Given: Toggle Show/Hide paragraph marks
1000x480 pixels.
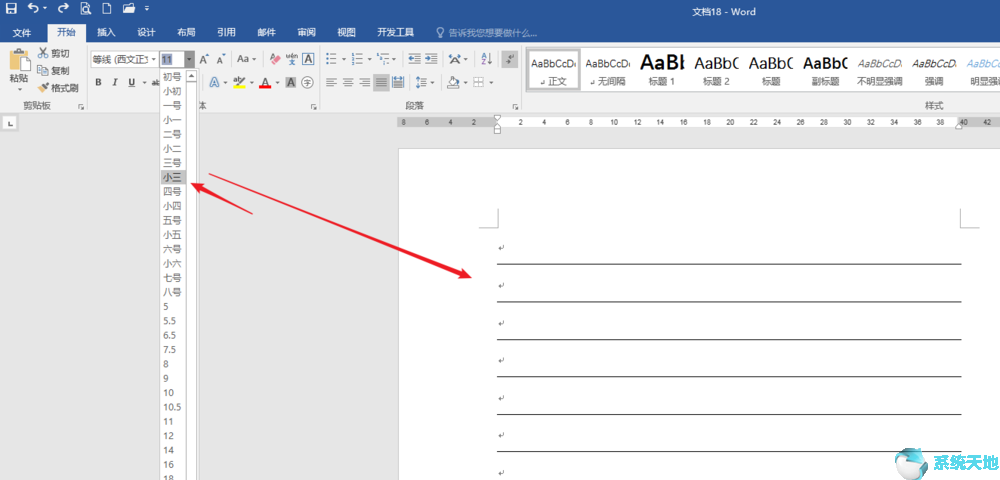Looking at the screenshot, I should click(x=510, y=59).
